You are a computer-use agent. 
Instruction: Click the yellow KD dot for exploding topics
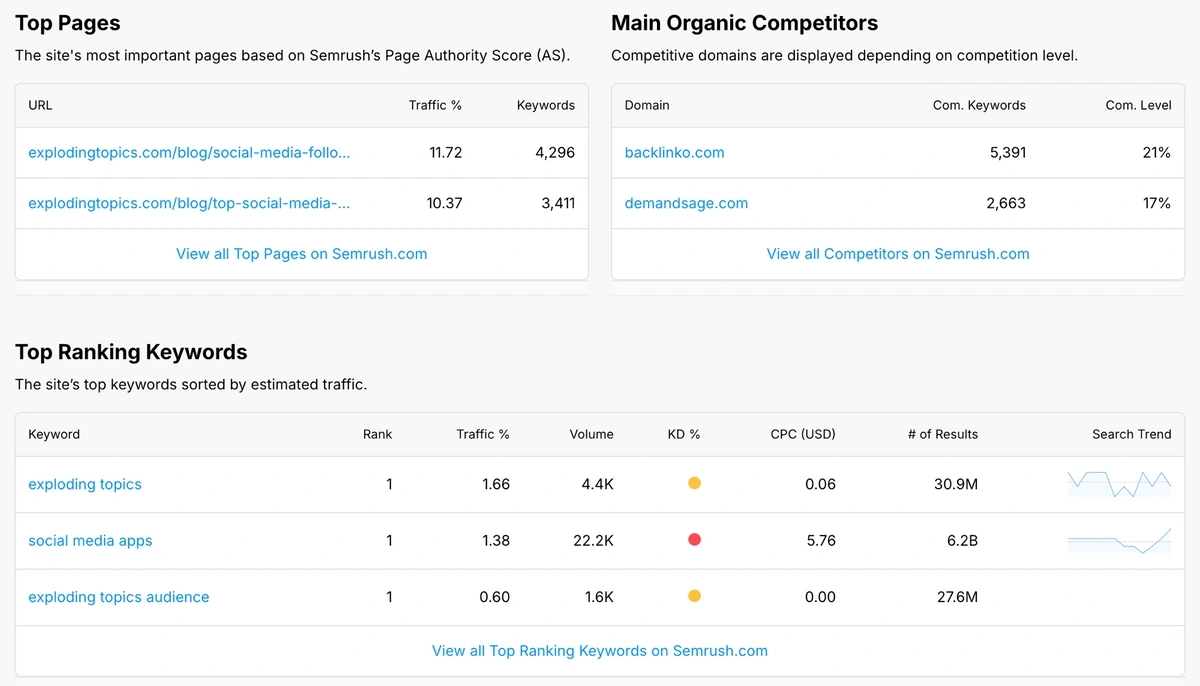694,484
